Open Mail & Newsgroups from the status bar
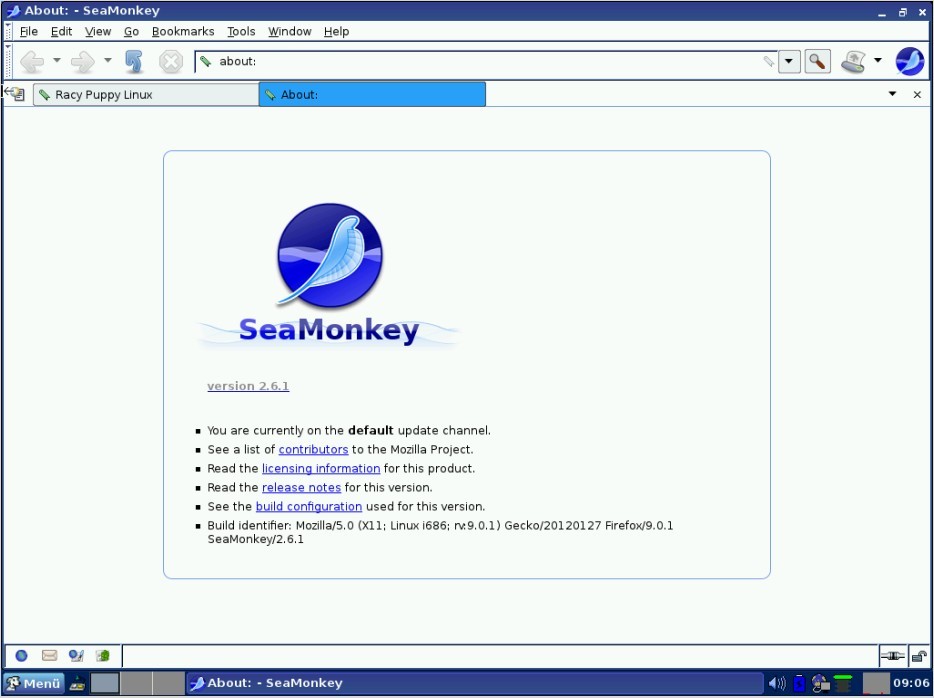 click(49, 656)
